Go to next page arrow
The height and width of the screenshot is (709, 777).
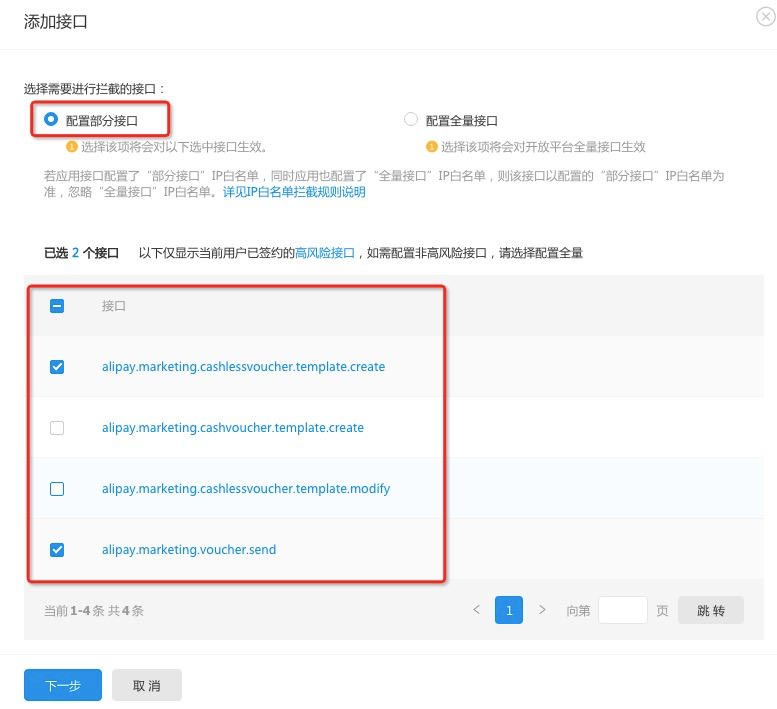542,610
